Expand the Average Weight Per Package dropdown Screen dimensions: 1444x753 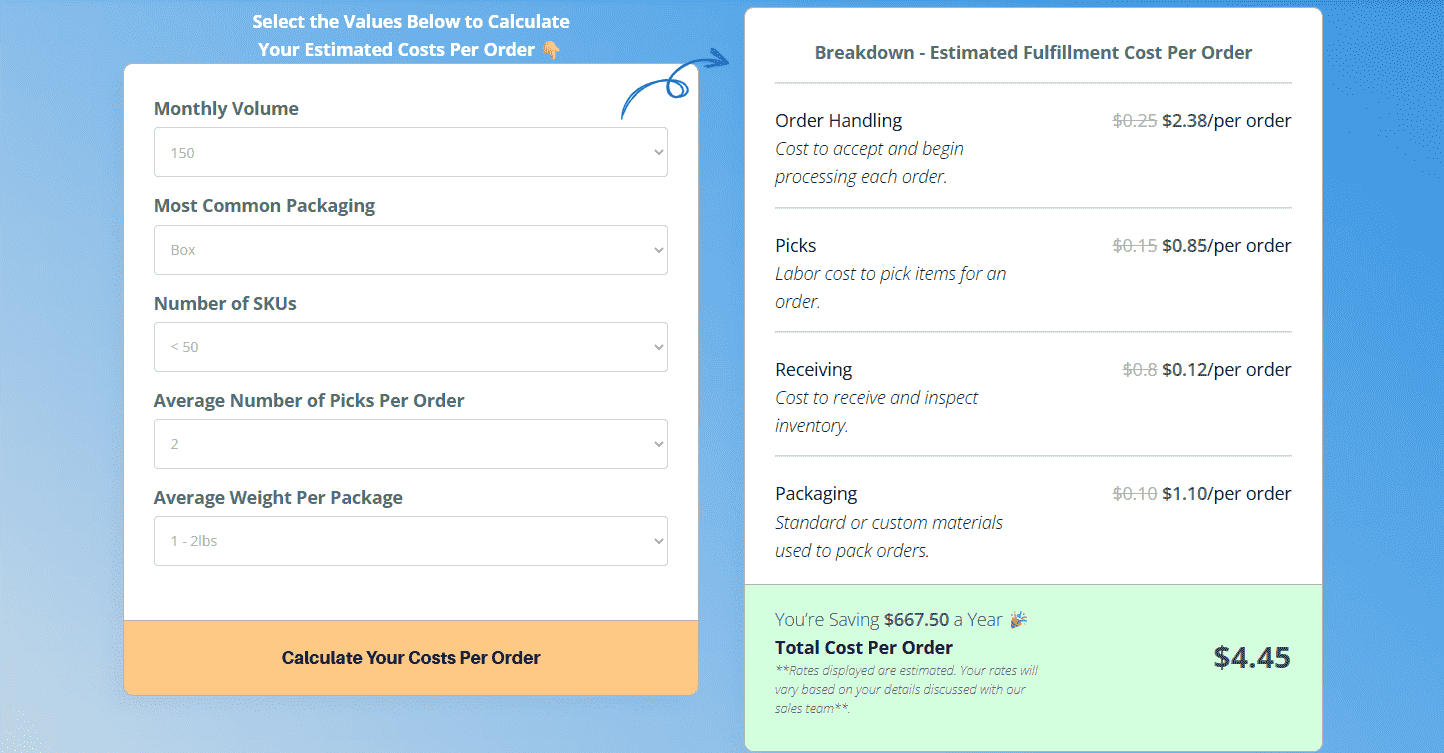(410, 541)
